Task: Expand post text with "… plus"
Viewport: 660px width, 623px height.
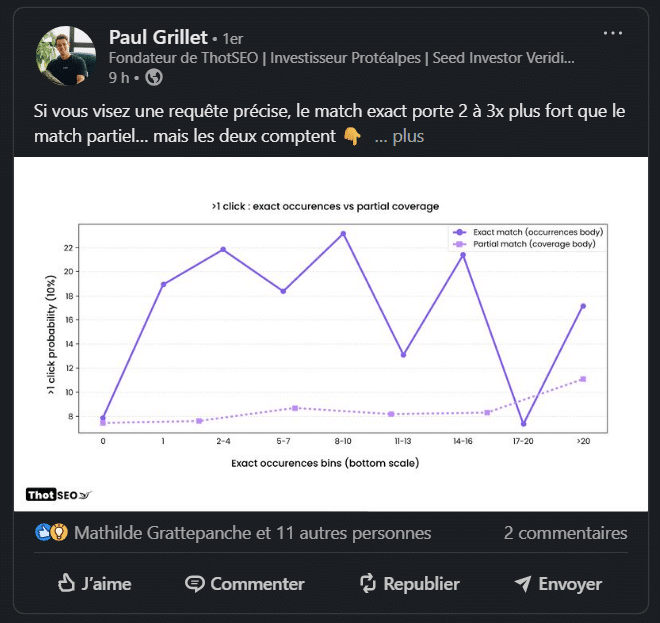Action: pyautogui.click(x=399, y=136)
